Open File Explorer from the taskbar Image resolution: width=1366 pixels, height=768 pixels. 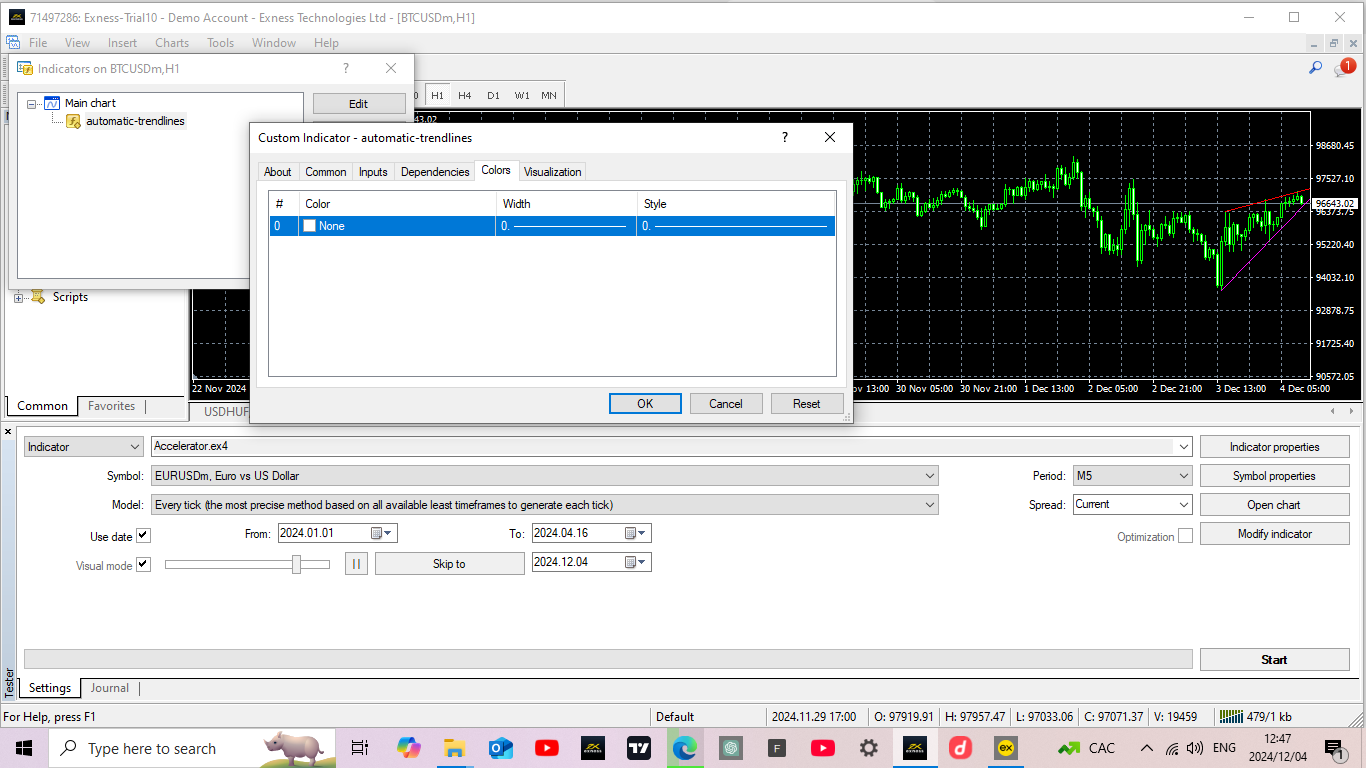(x=455, y=748)
